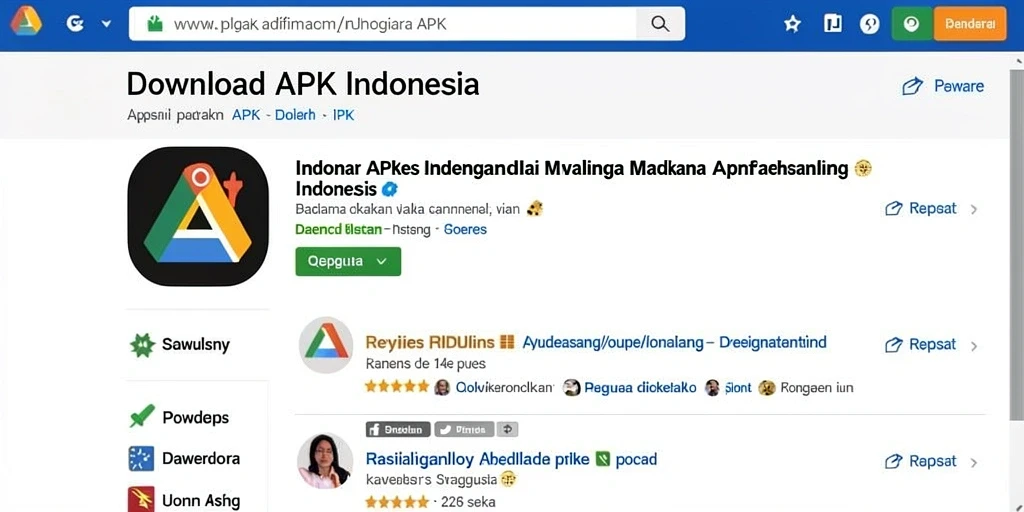Click the green checkmark icon beside Powdeps
Image resolution: width=1024 pixels, height=512 pixels.
(x=142, y=416)
